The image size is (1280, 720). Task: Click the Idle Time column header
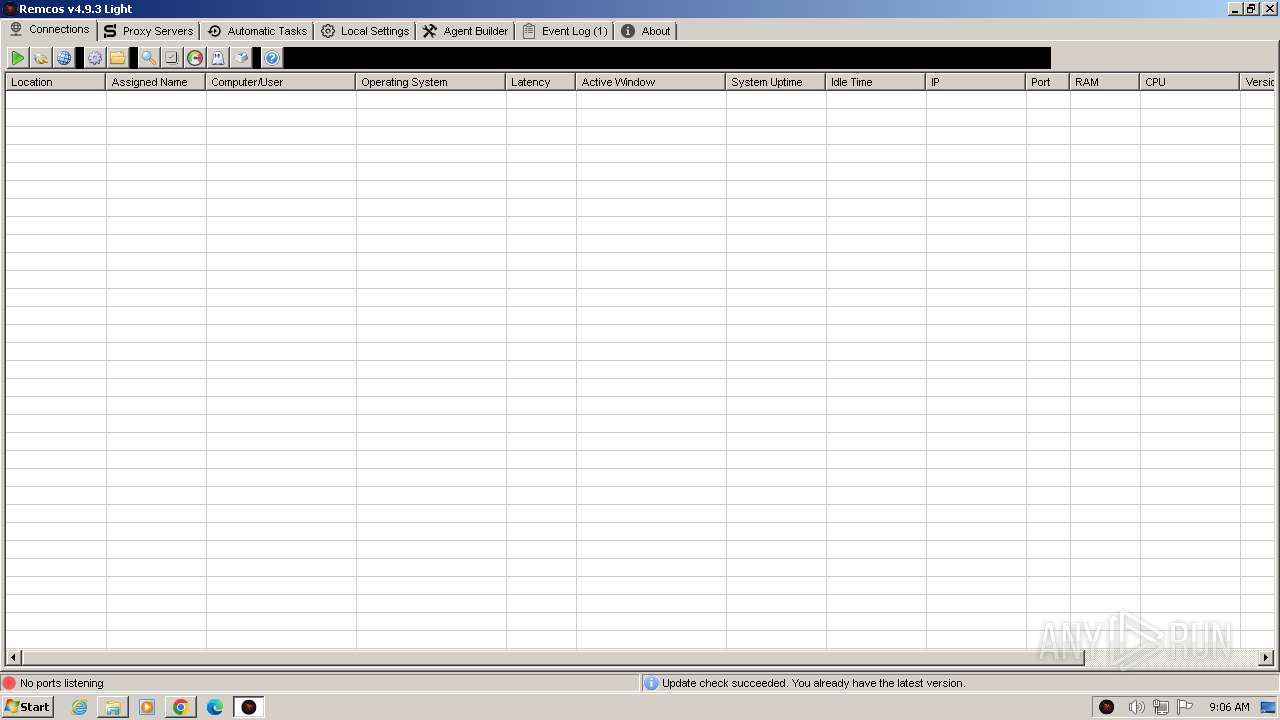coord(875,82)
